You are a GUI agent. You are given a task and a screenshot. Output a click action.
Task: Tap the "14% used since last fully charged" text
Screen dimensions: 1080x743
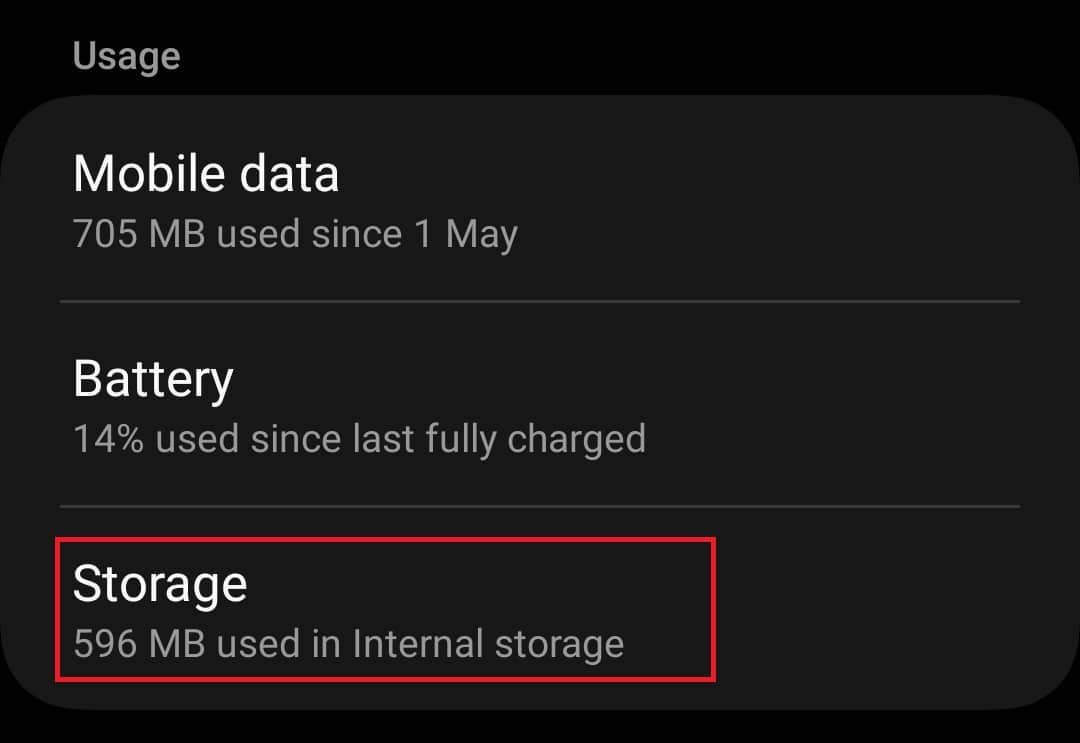point(359,439)
